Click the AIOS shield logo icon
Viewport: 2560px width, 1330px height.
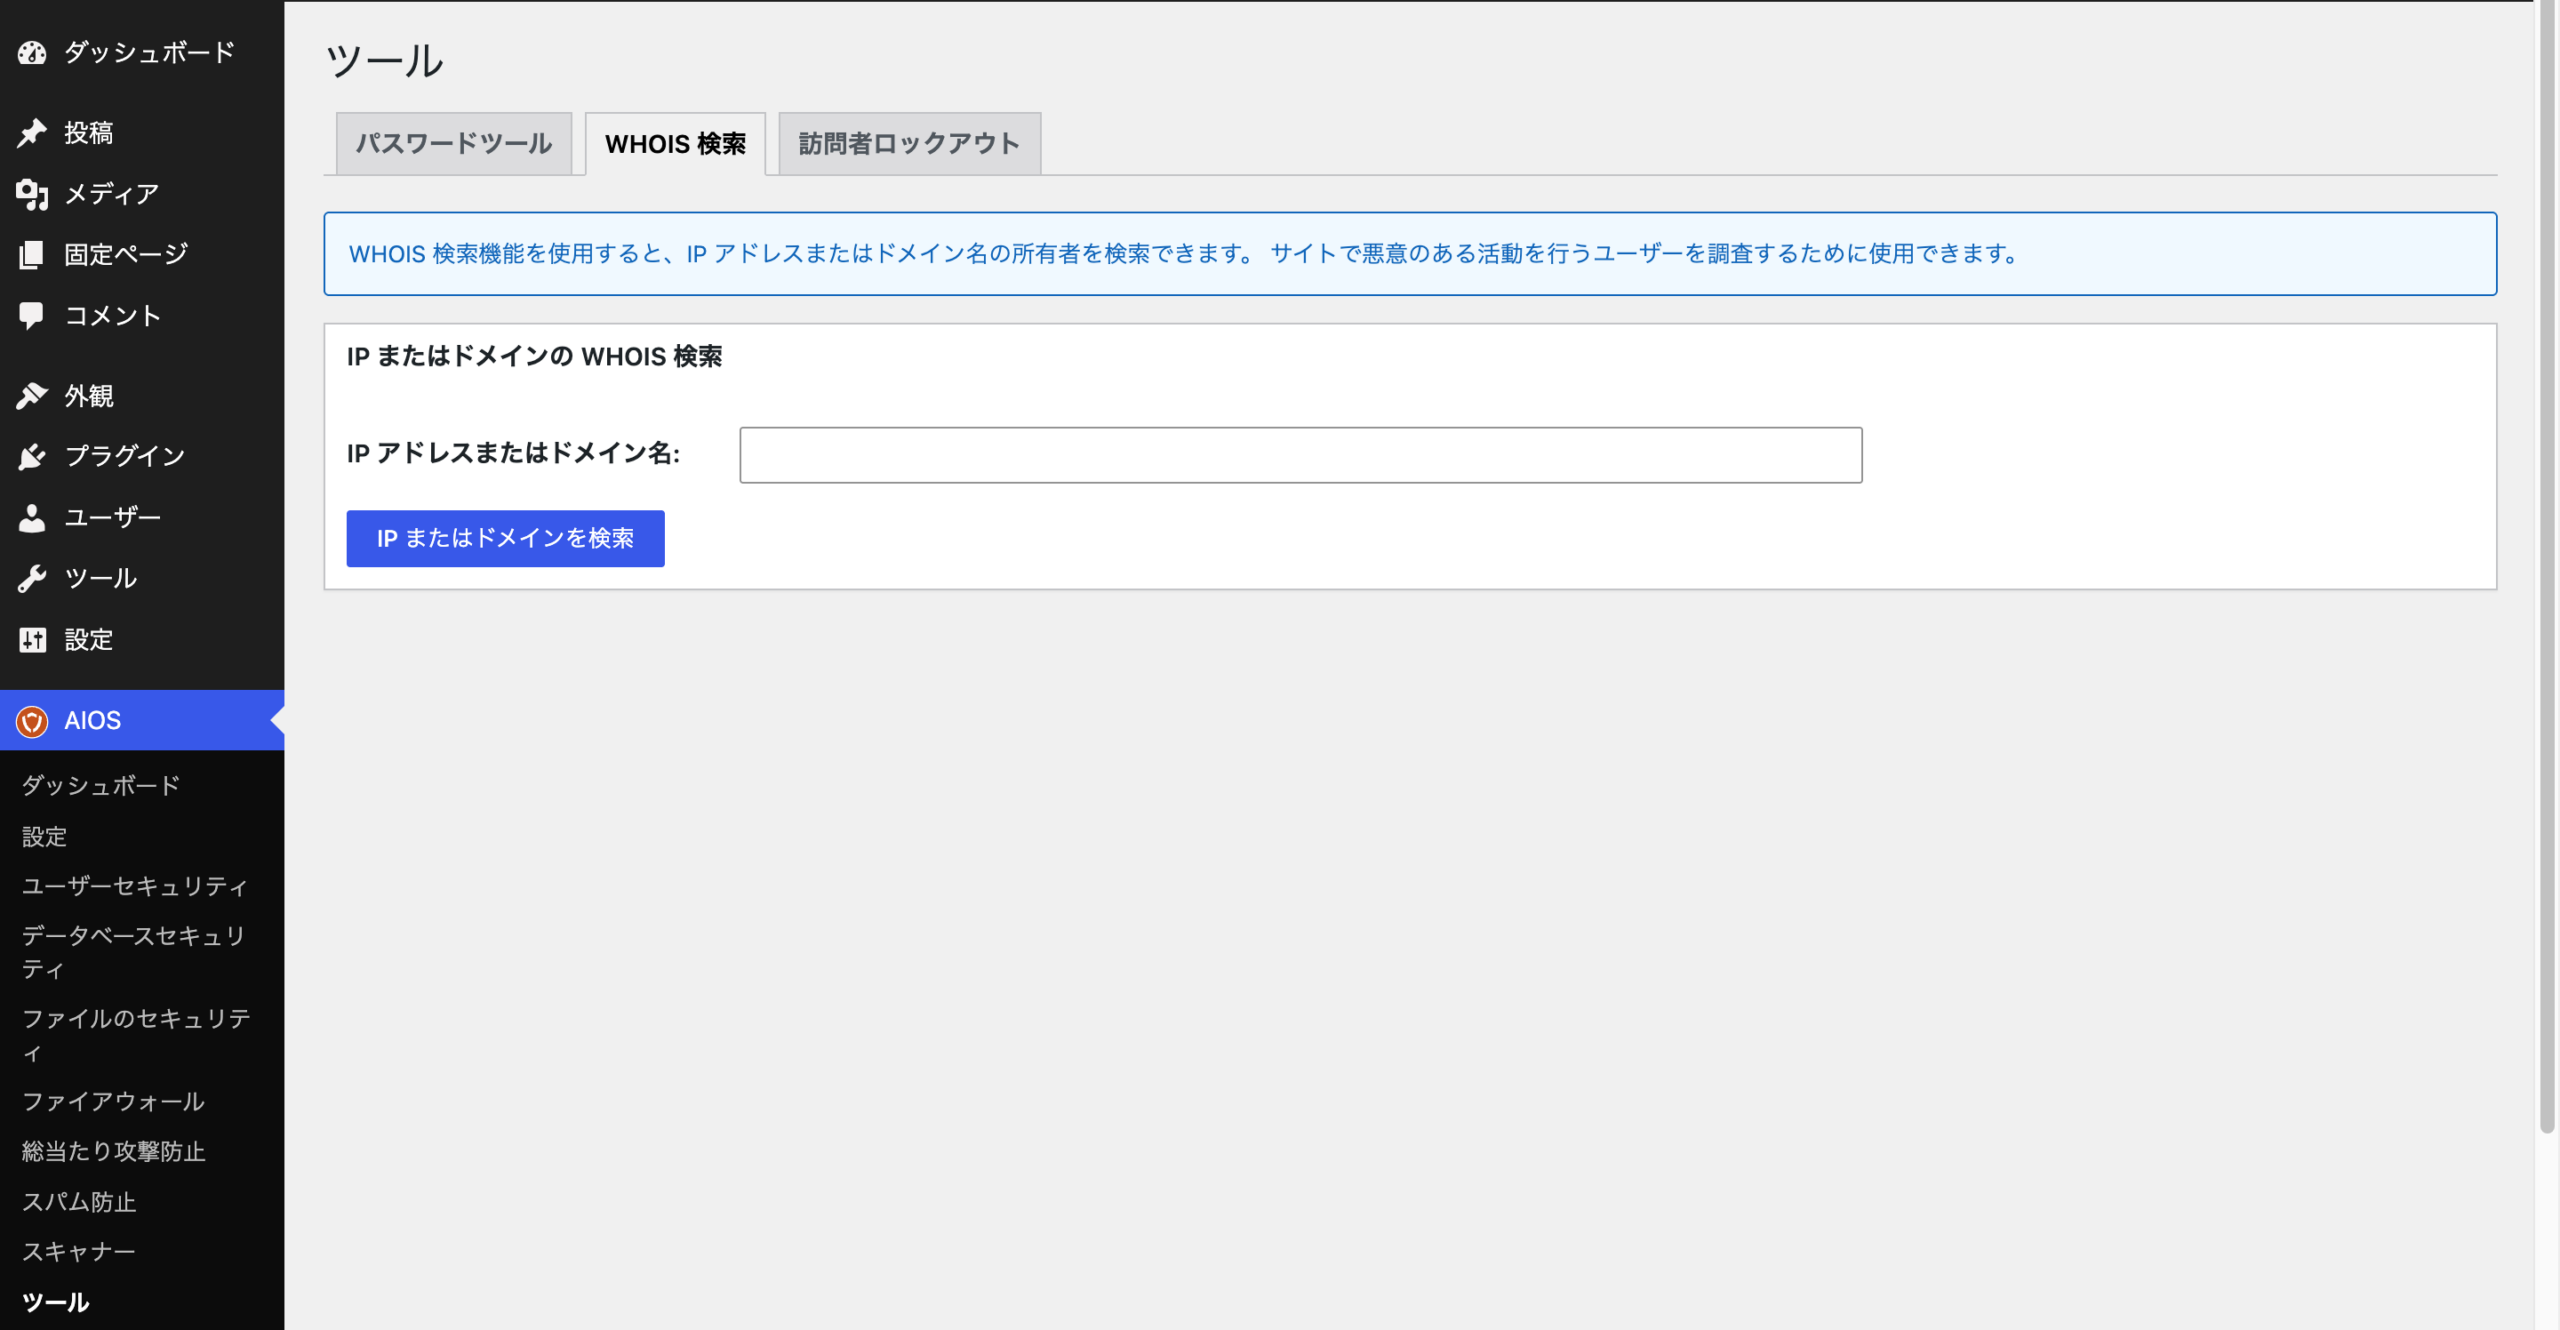[32, 721]
